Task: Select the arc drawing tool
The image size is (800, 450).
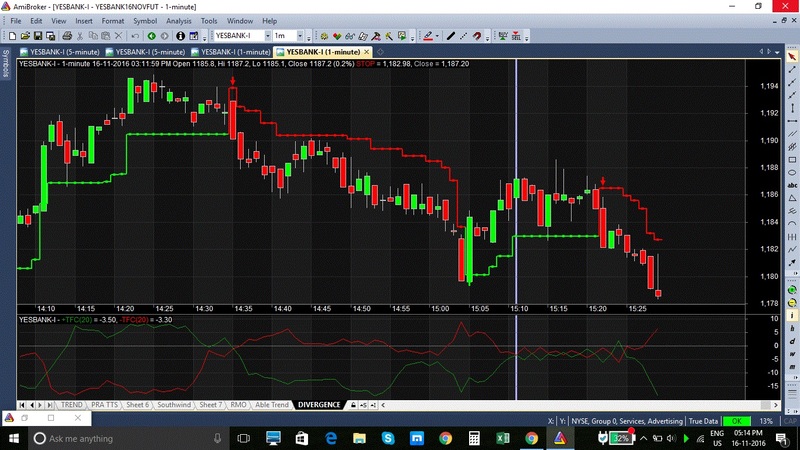Action: click(x=792, y=223)
